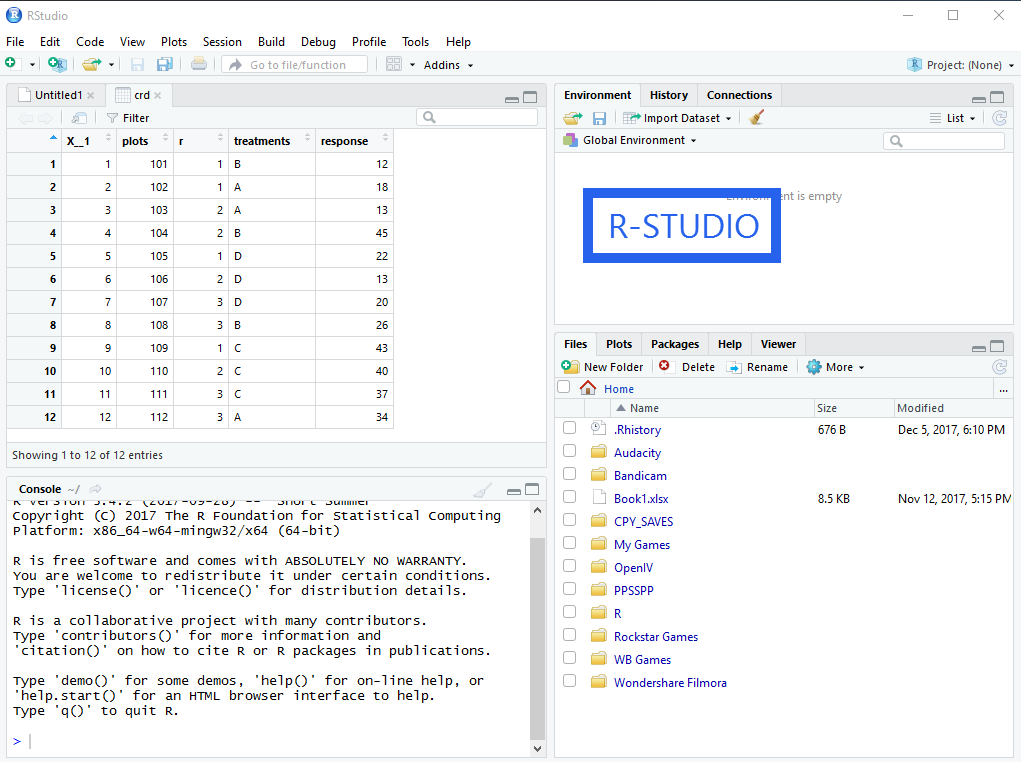Check the CPY_SAVES folder checkbox

[570, 520]
